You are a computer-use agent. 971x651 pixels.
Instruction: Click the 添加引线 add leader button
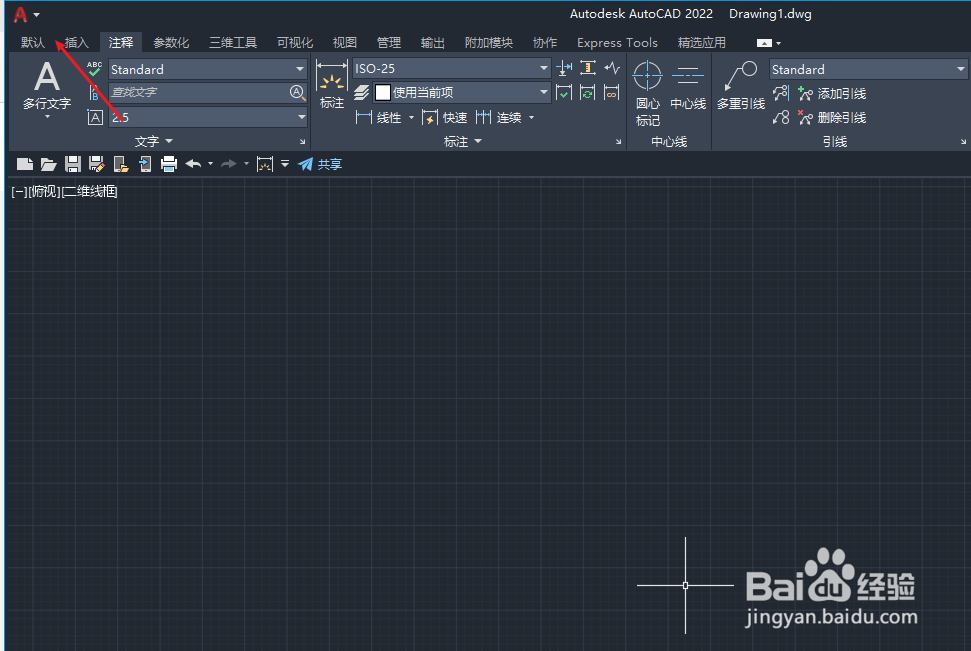pyautogui.click(x=832, y=94)
